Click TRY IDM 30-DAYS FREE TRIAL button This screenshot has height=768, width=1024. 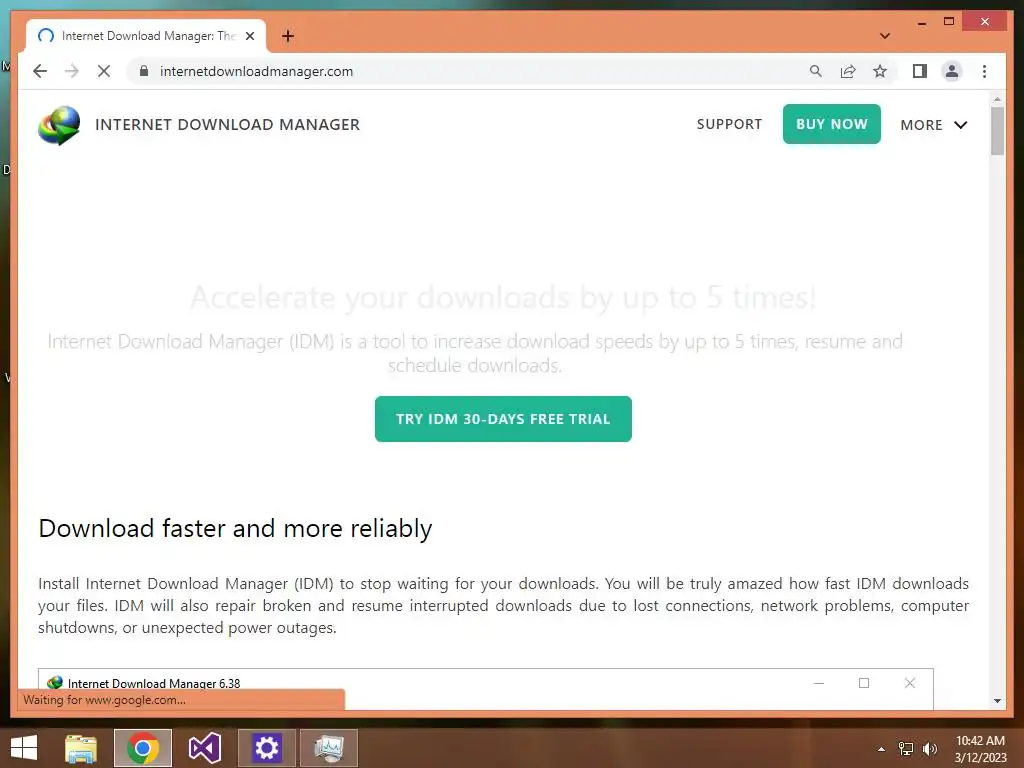coord(503,419)
